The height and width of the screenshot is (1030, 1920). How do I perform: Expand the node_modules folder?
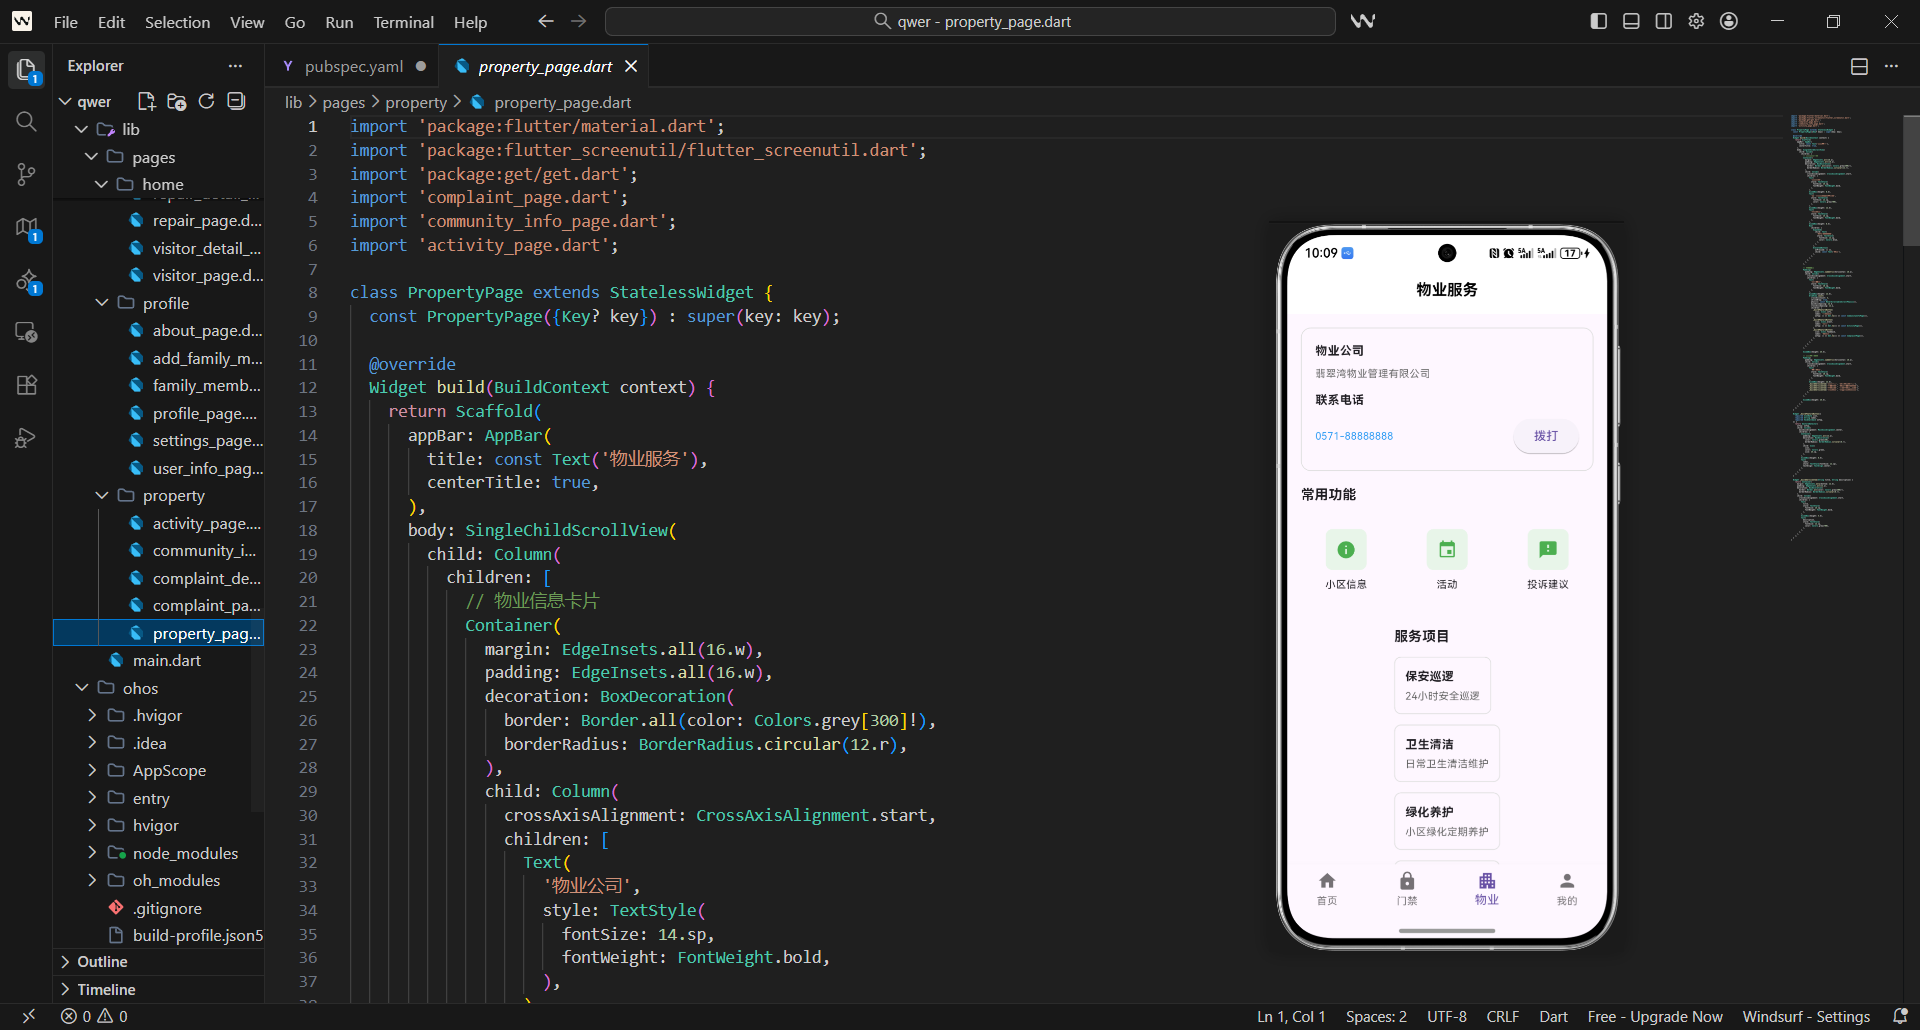pyautogui.click(x=92, y=853)
